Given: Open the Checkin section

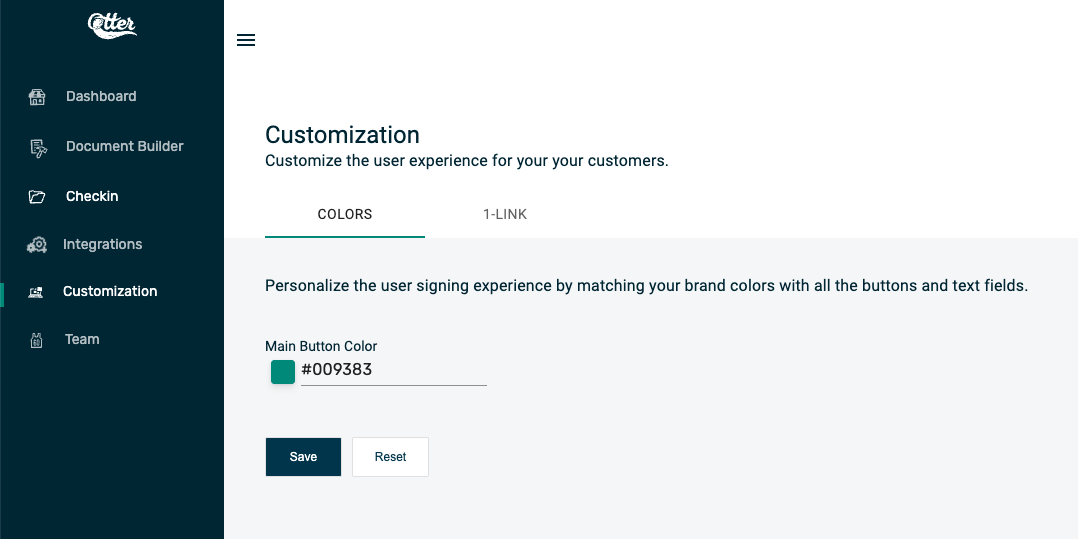Looking at the screenshot, I should [92, 196].
